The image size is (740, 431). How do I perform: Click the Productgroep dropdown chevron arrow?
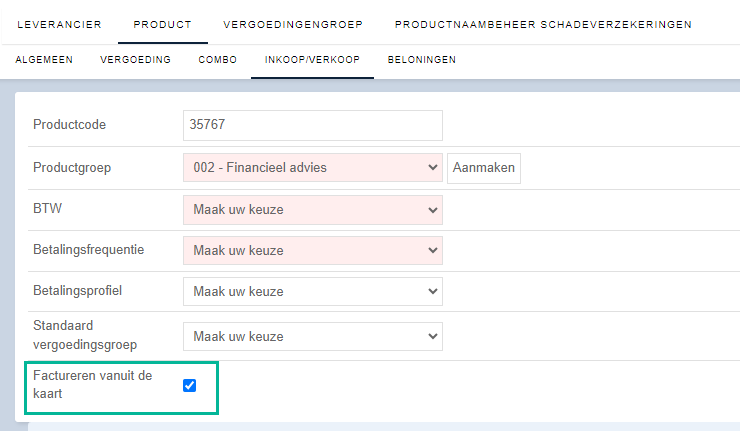click(432, 168)
